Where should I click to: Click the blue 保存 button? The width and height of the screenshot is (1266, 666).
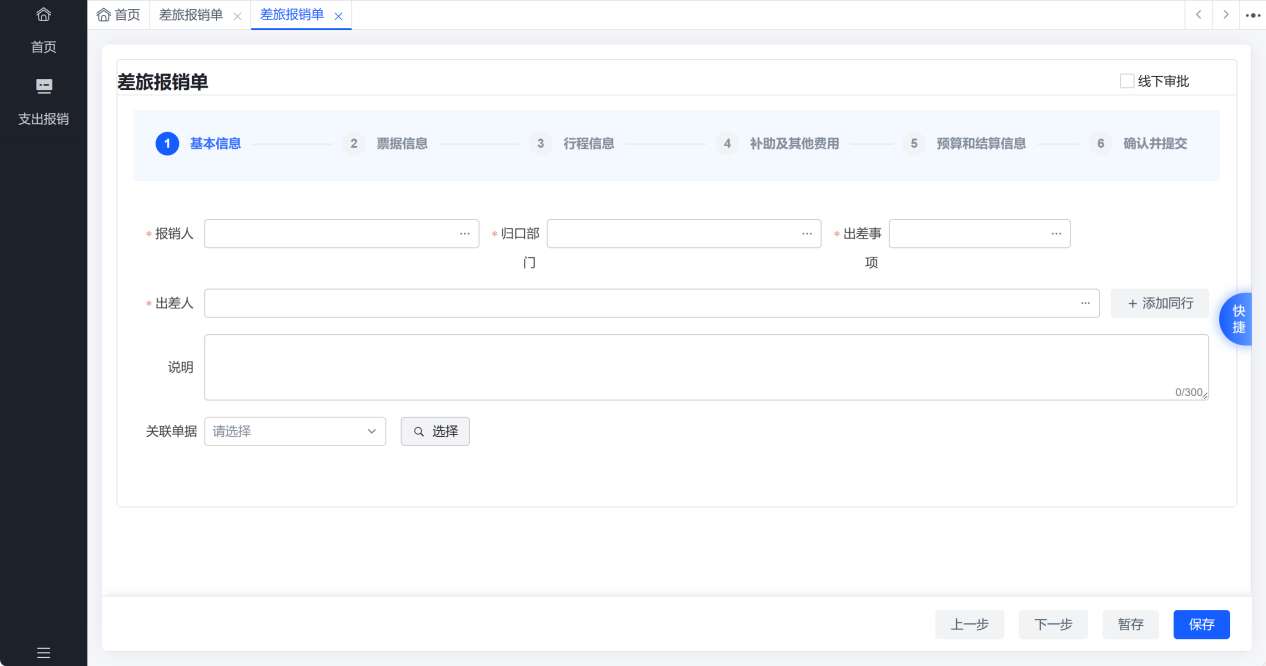pyautogui.click(x=1202, y=624)
